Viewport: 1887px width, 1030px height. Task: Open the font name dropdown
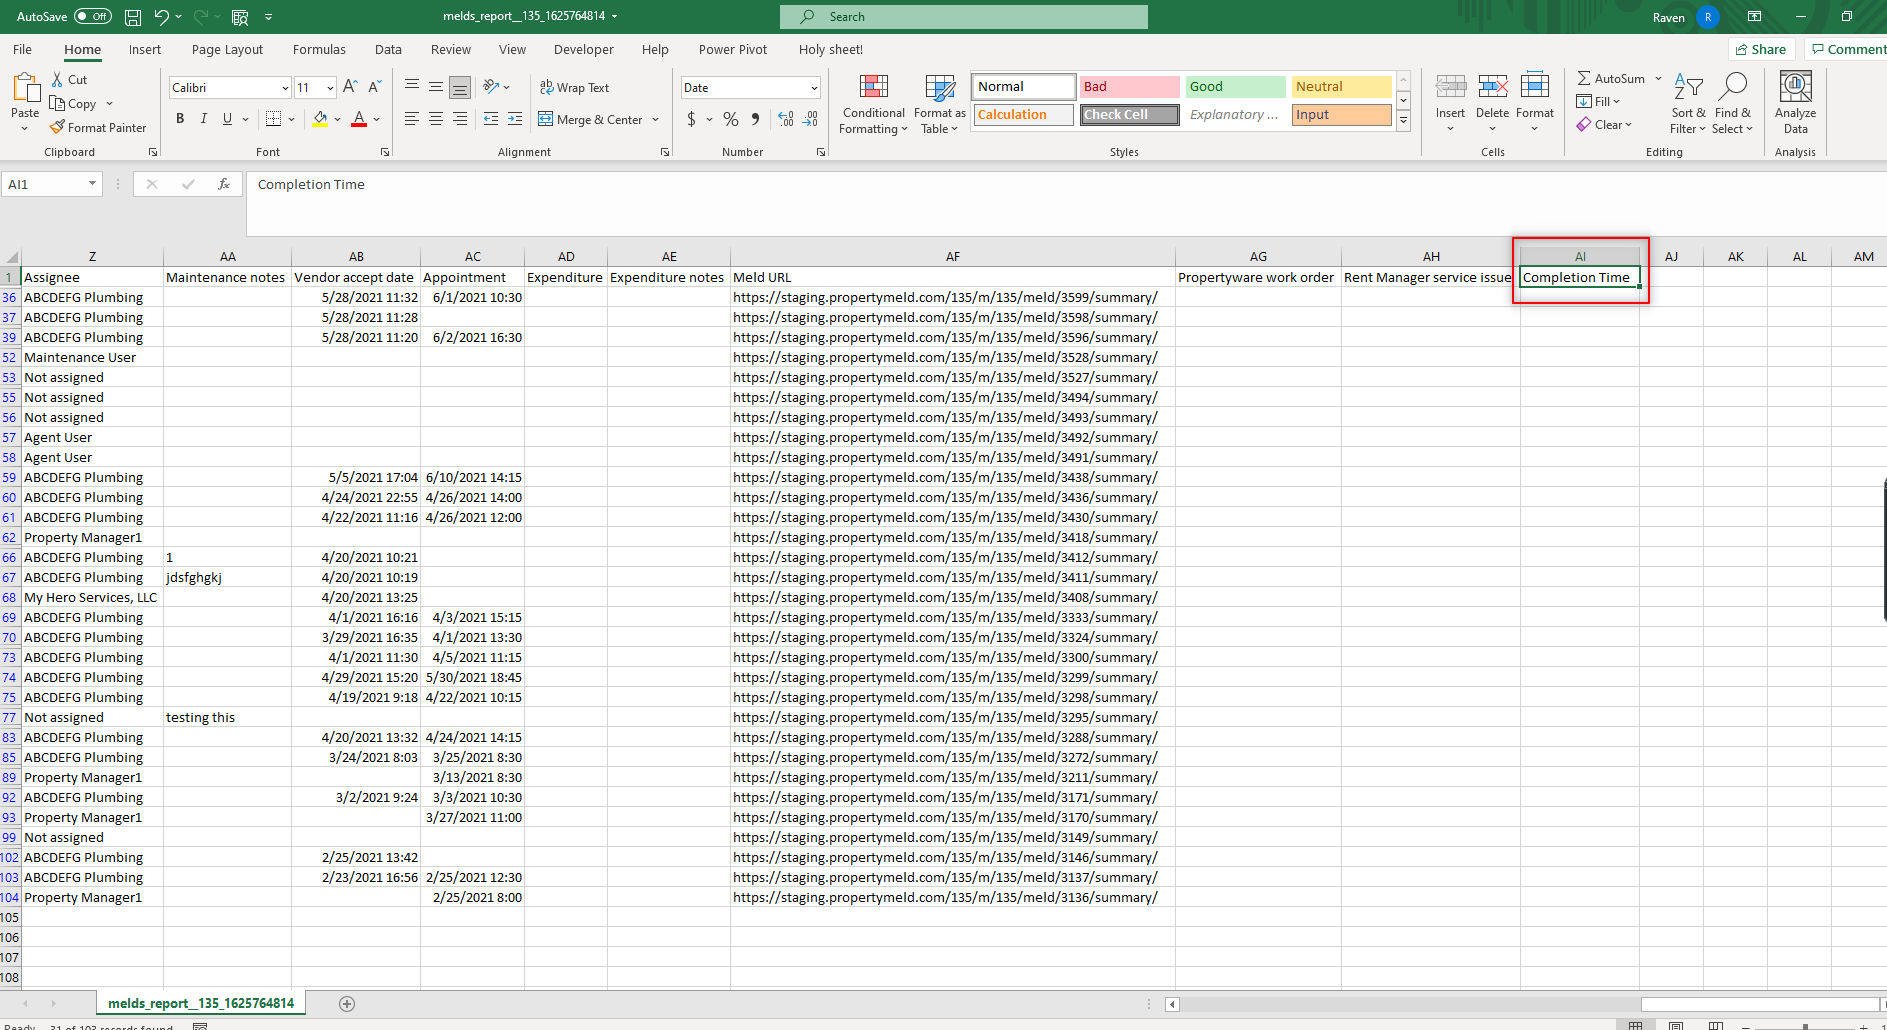tap(284, 88)
